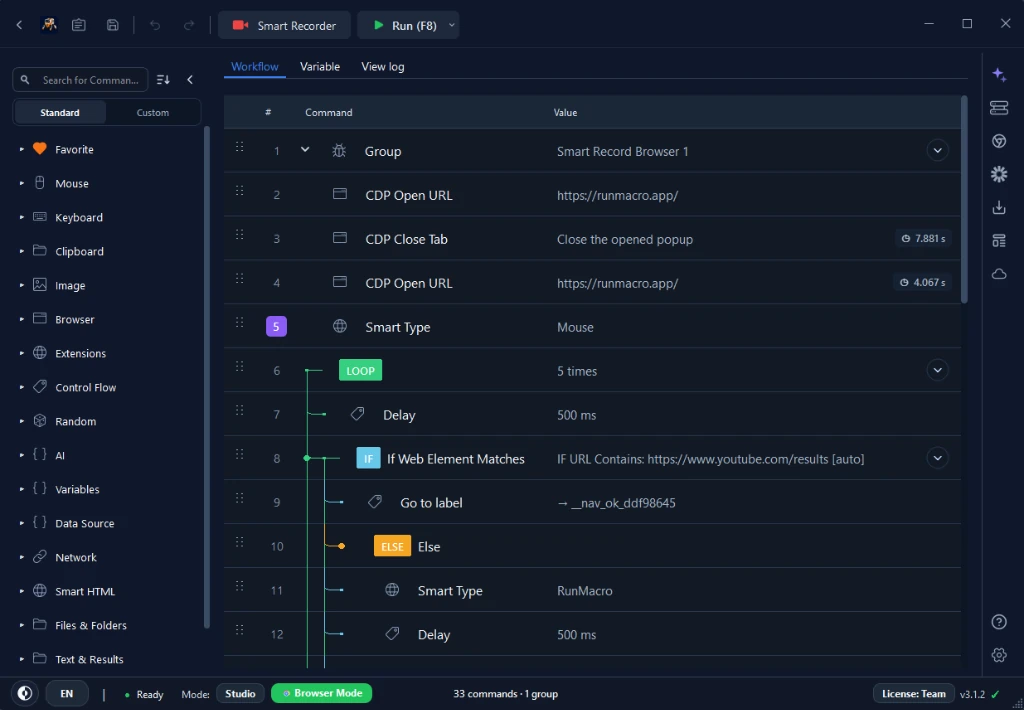Click the download icon in the right sidebar
1024x710 pixels.
click(999, 207)
